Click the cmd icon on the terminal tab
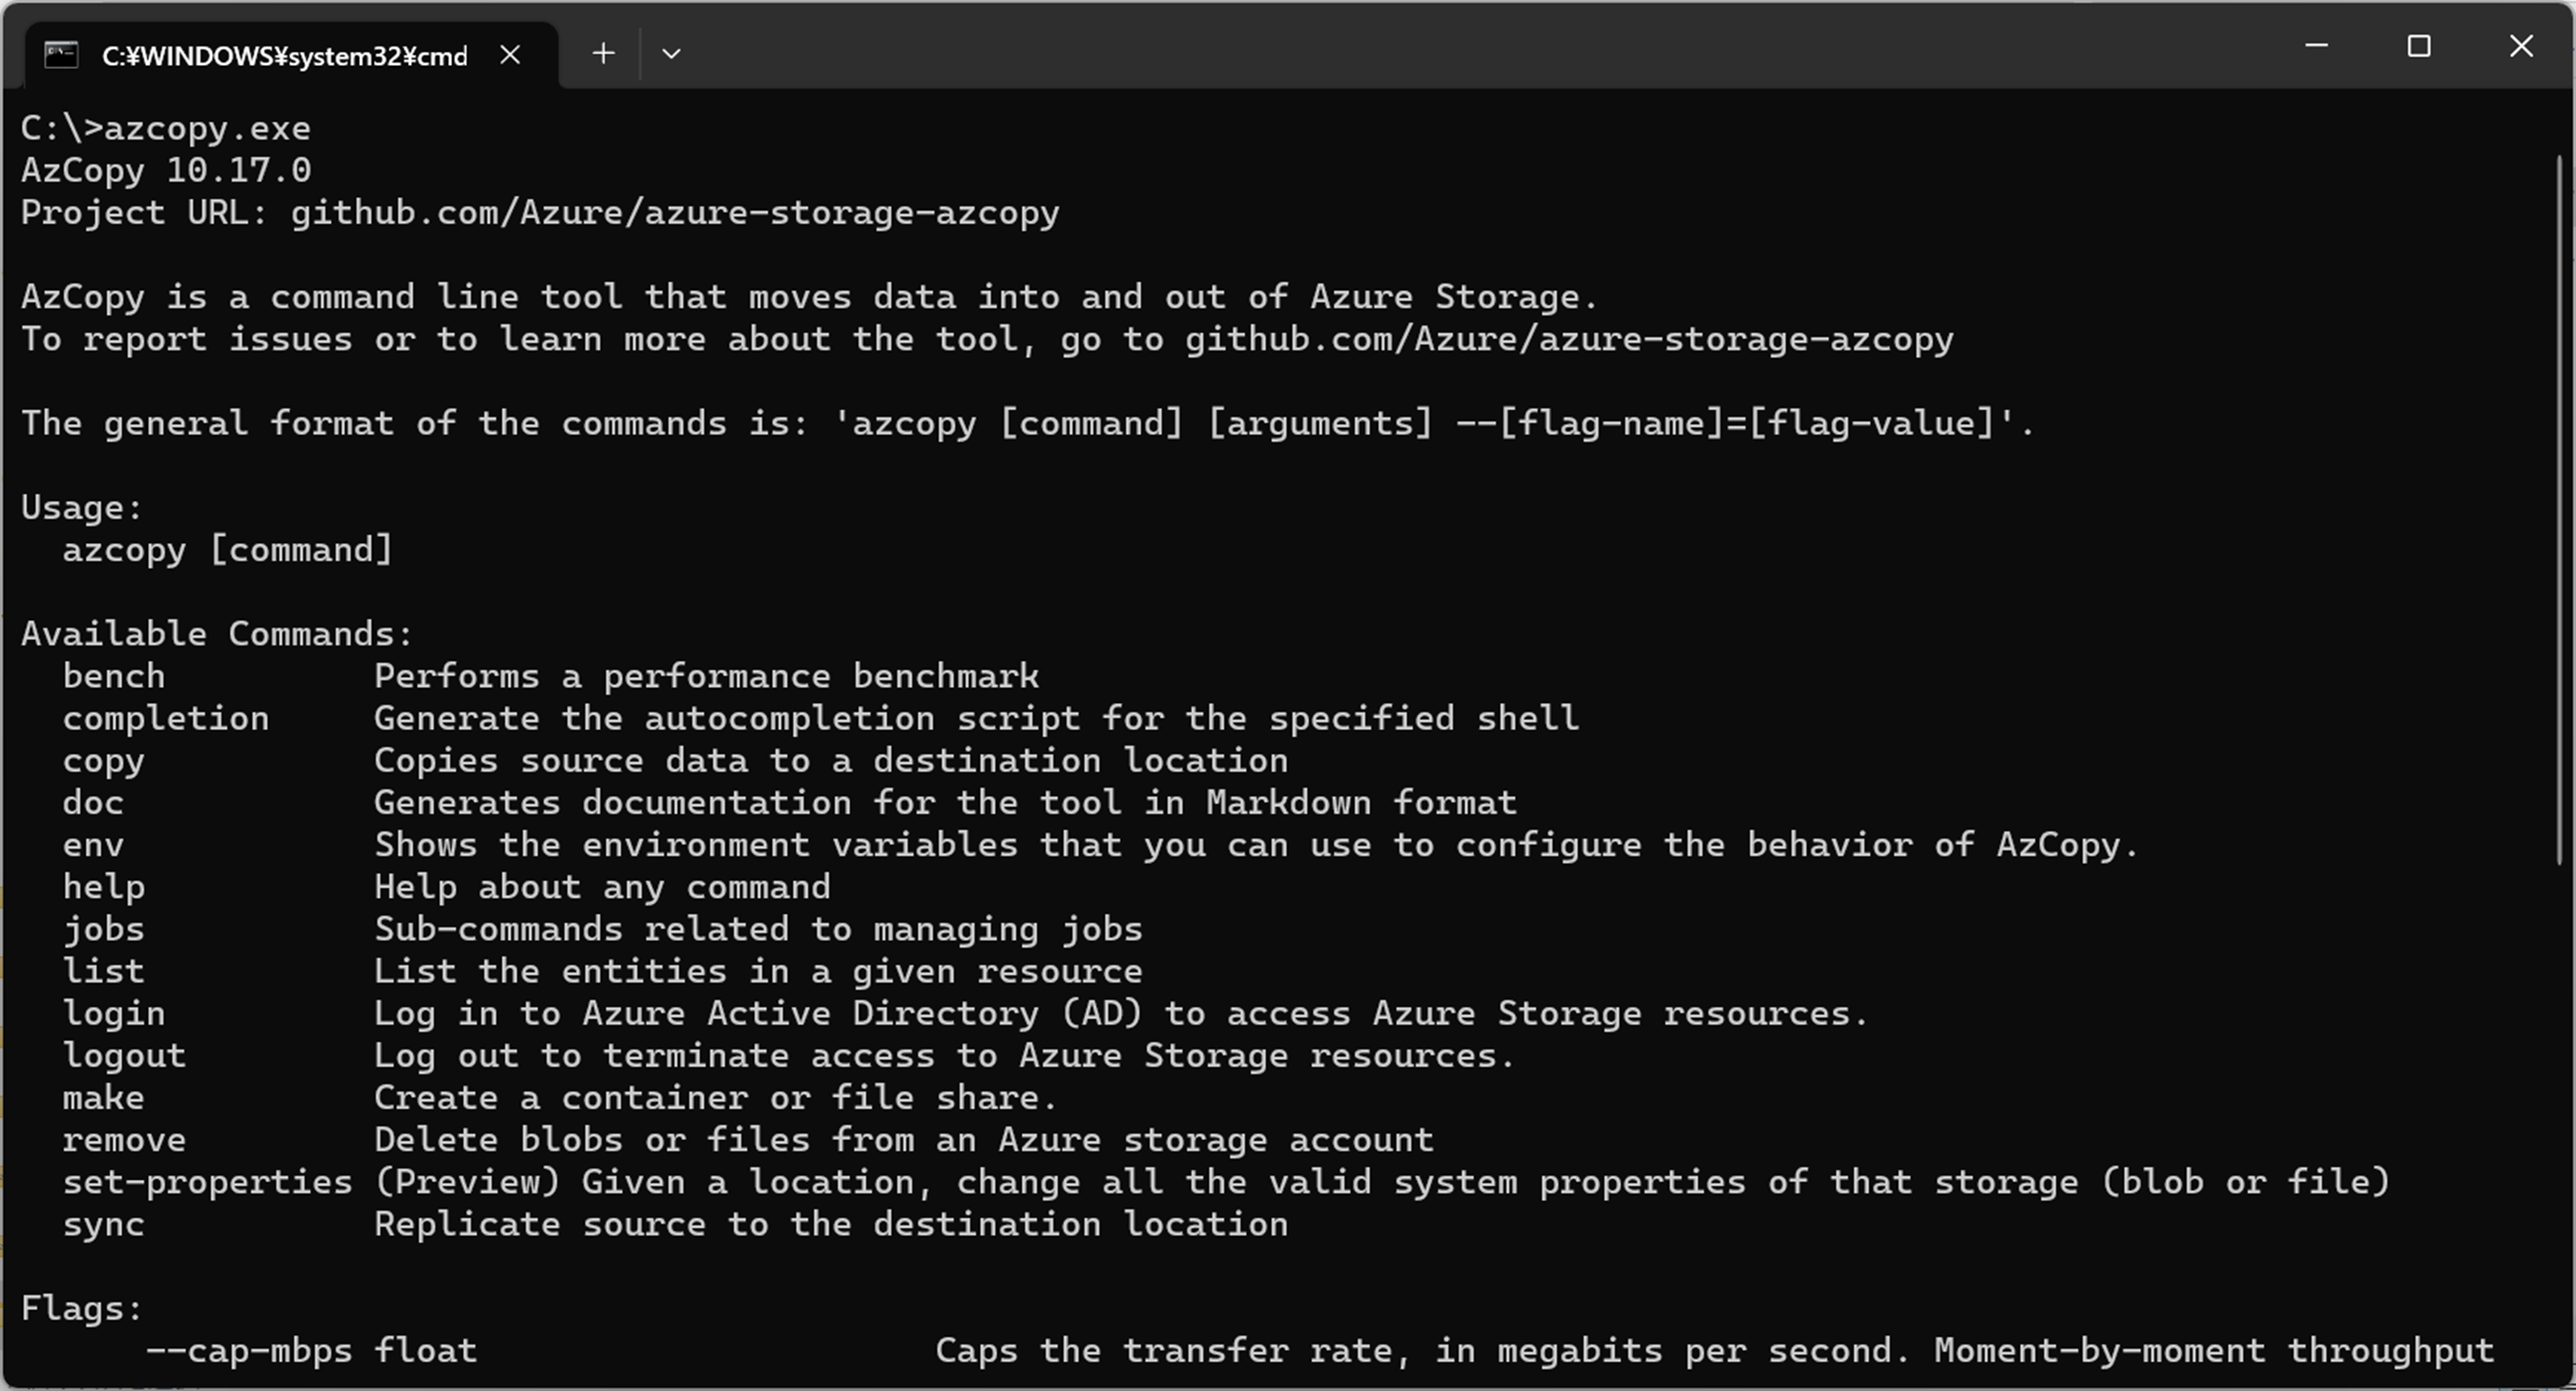Viewport: 2576px width, 1391px height. (61, 54)
